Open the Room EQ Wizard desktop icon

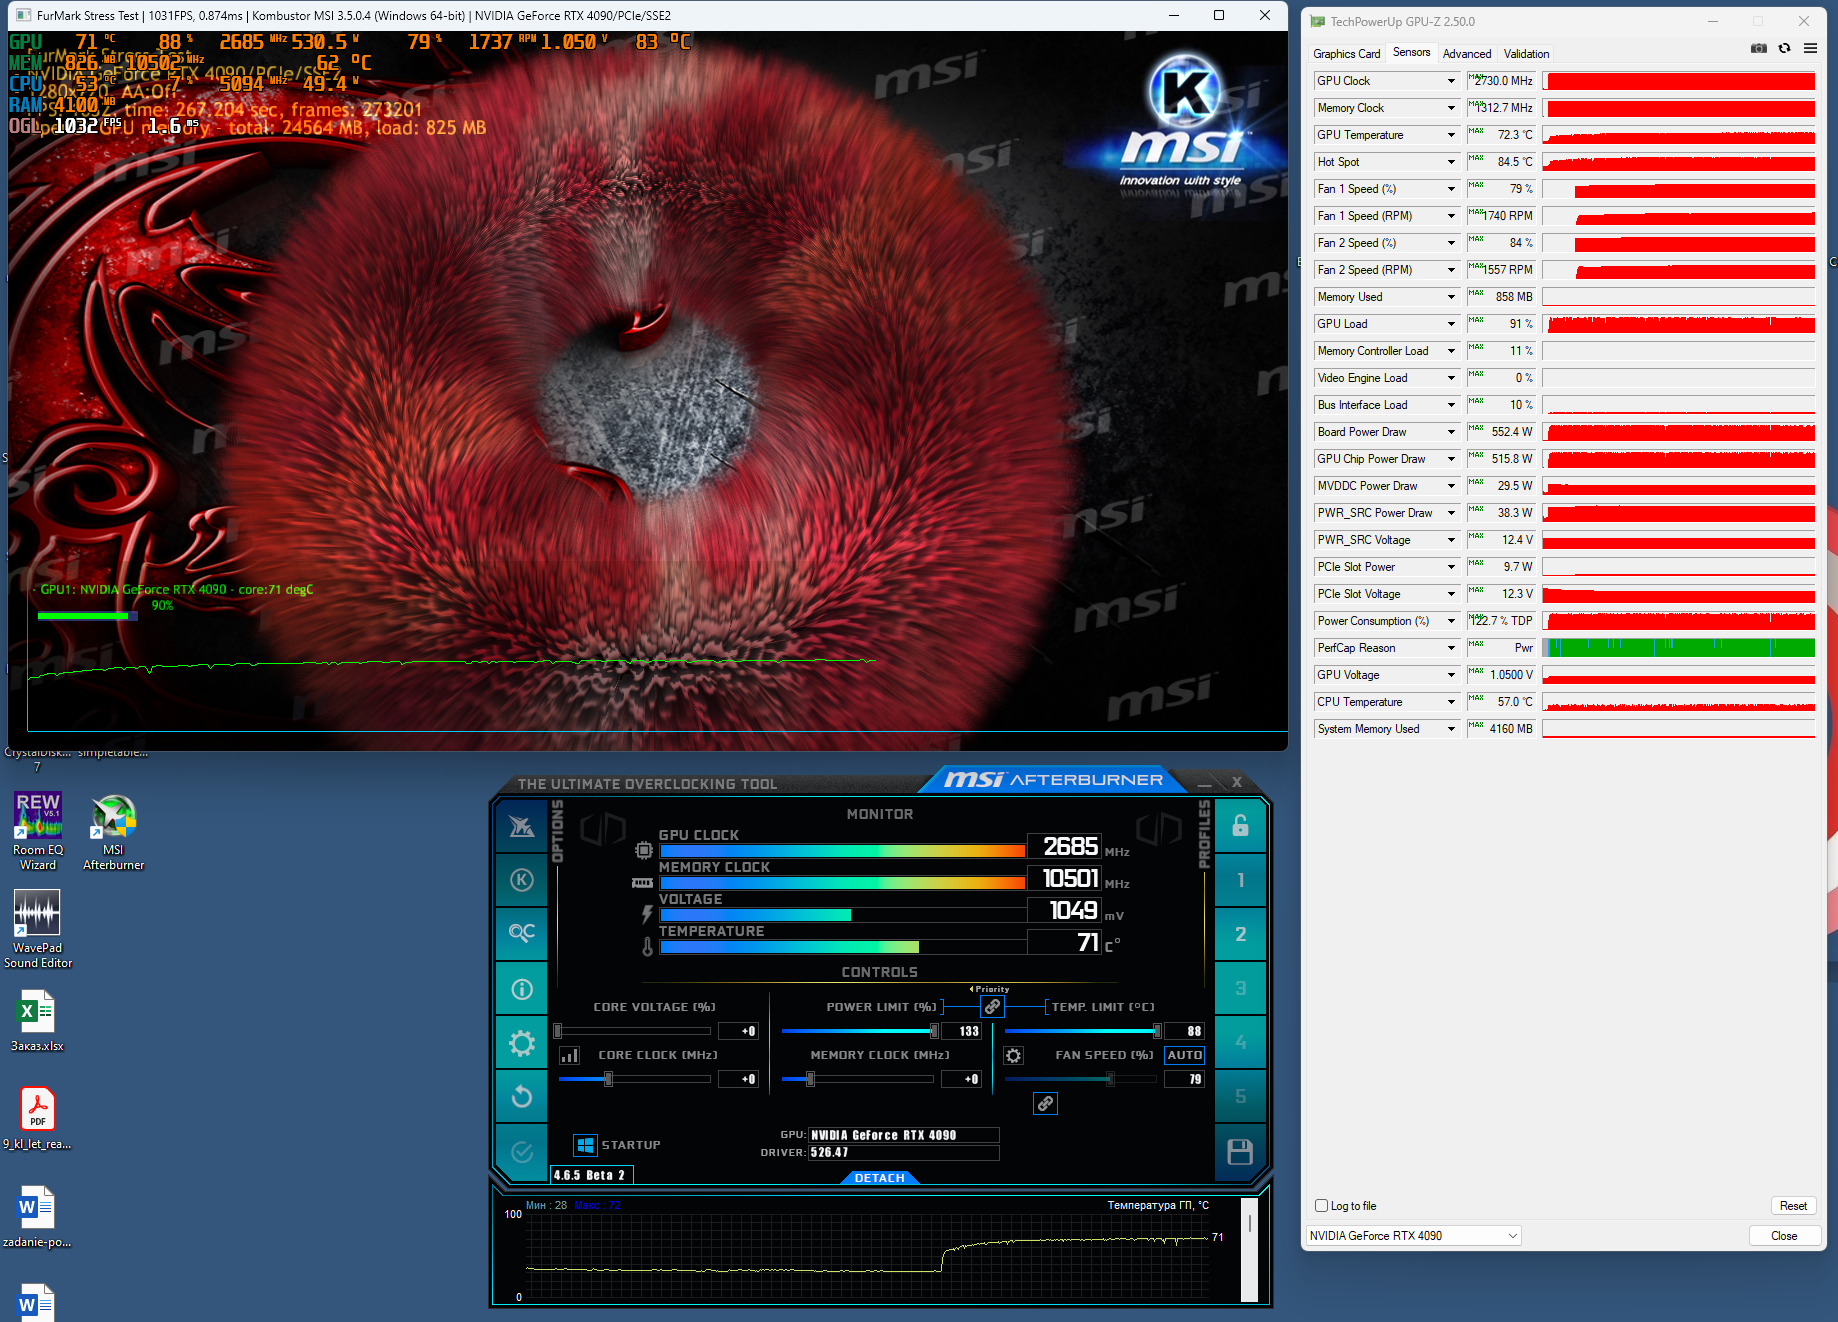coord(38,831)
